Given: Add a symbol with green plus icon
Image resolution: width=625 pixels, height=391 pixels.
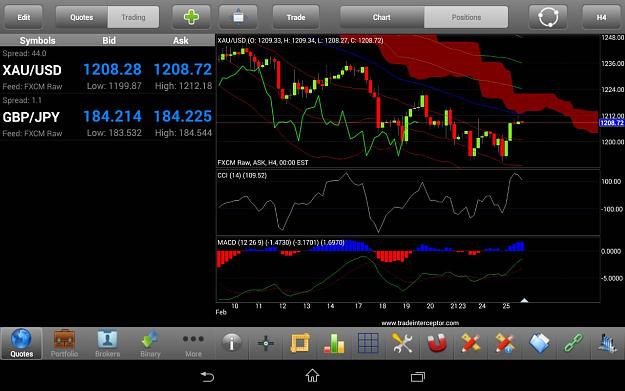Looking at the screenshot, I should coord(191,17).
